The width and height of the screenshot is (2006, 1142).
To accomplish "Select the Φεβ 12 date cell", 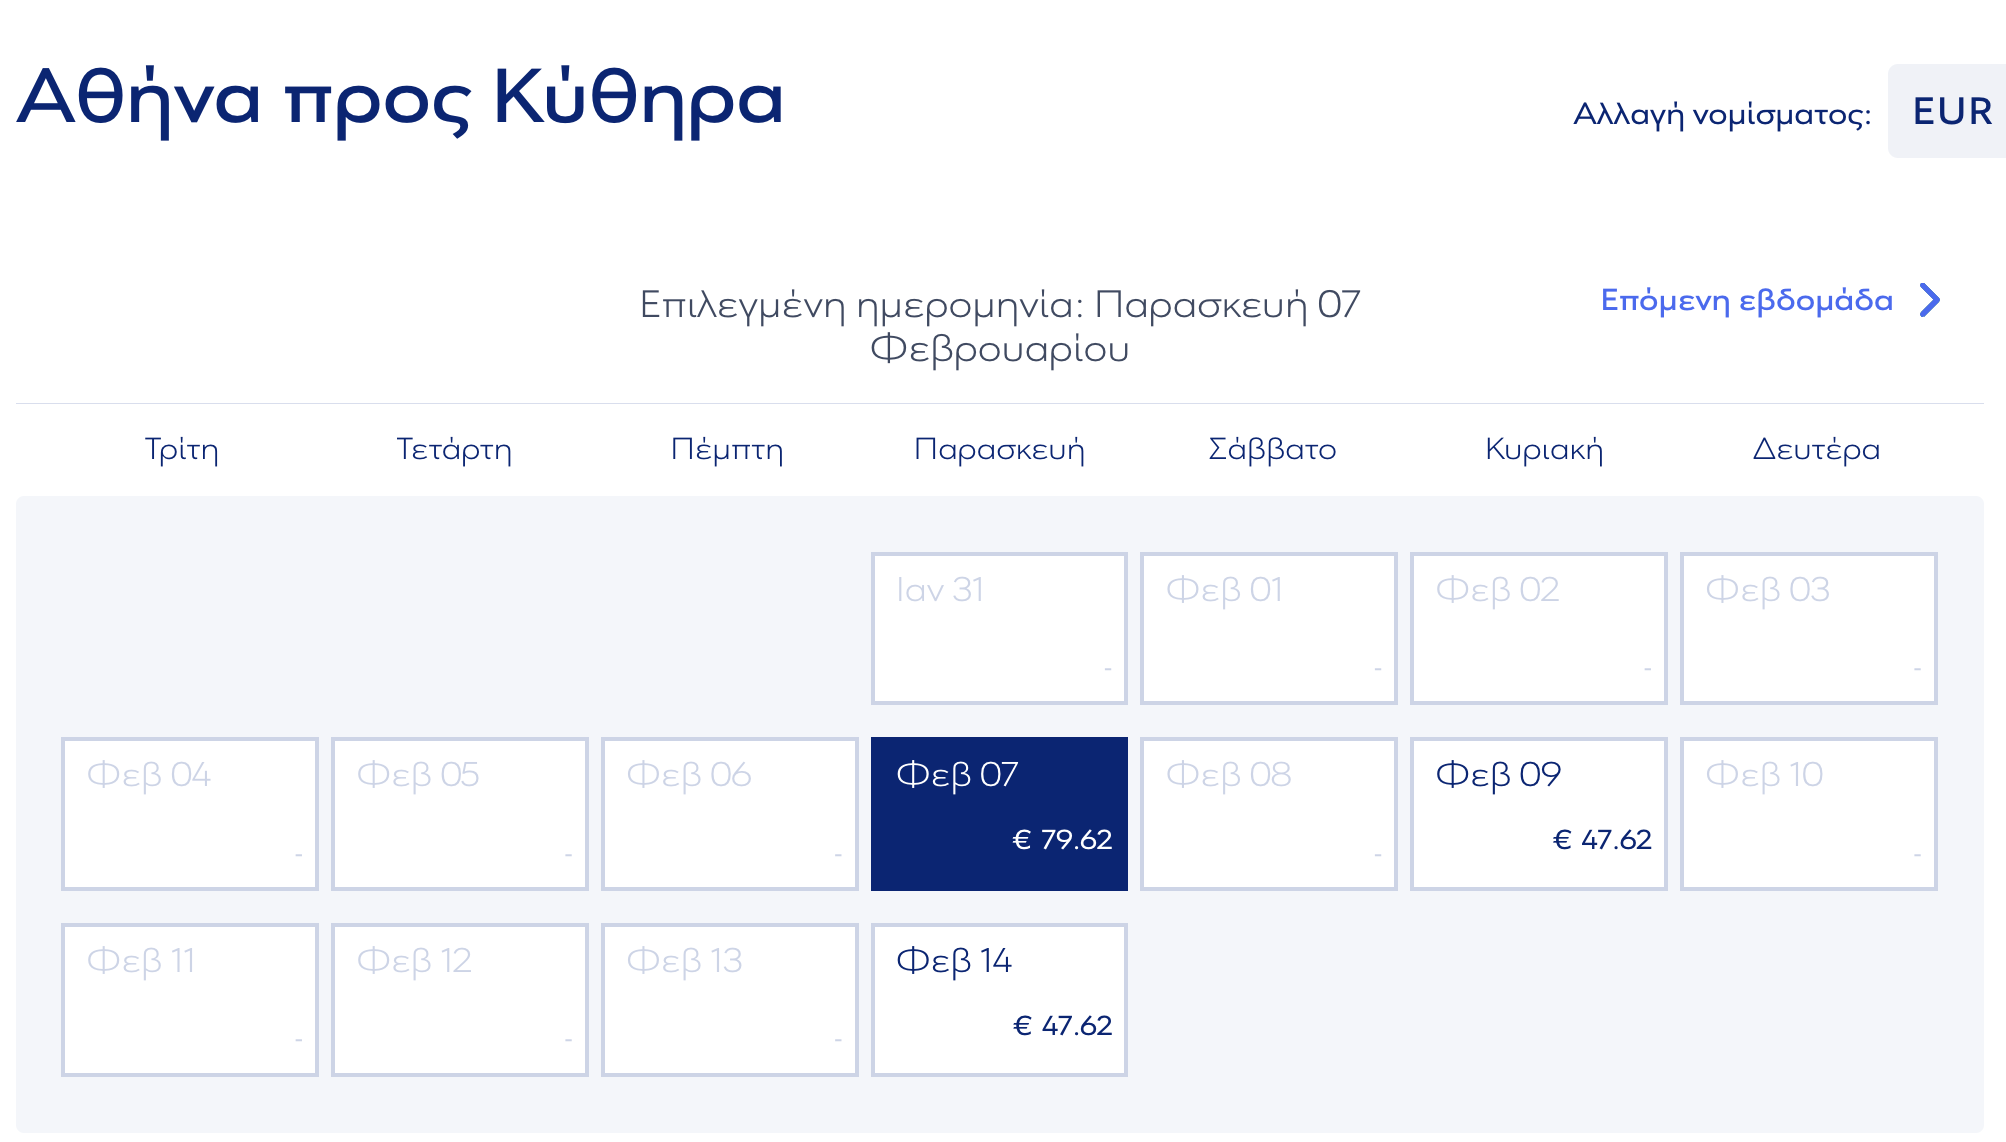I will 460,999.
